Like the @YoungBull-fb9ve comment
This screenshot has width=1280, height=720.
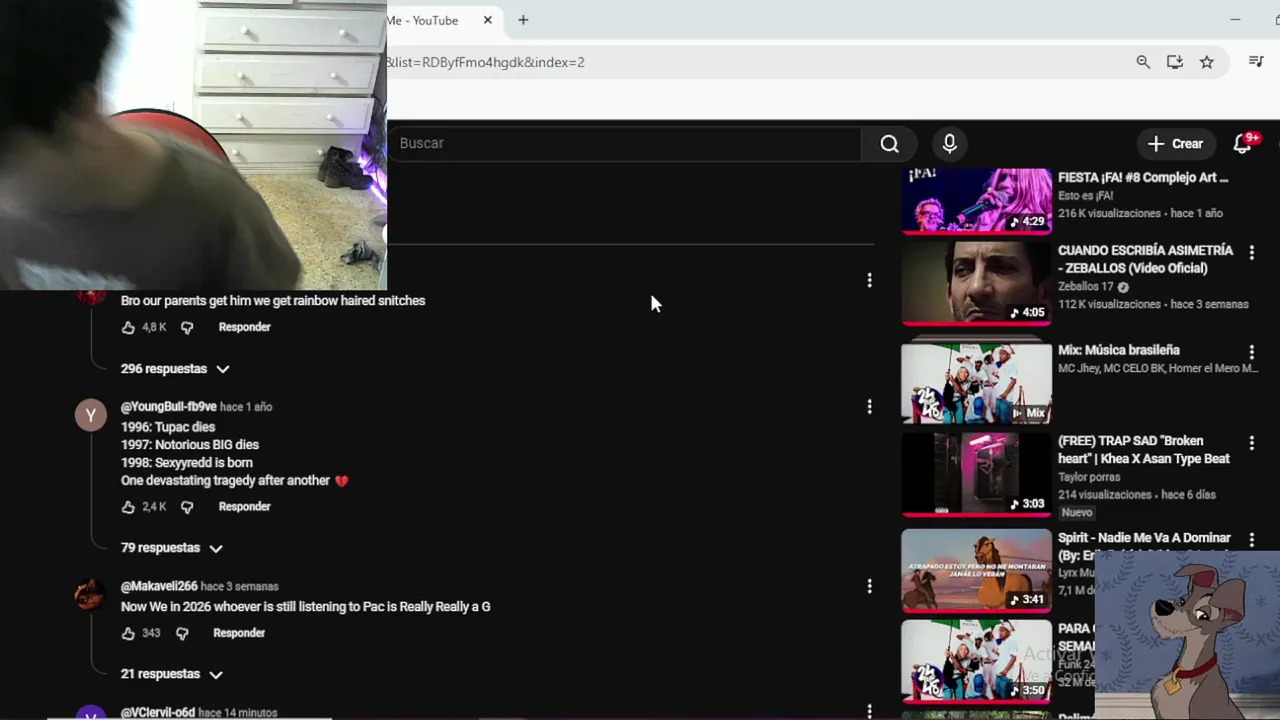[128, 507]
